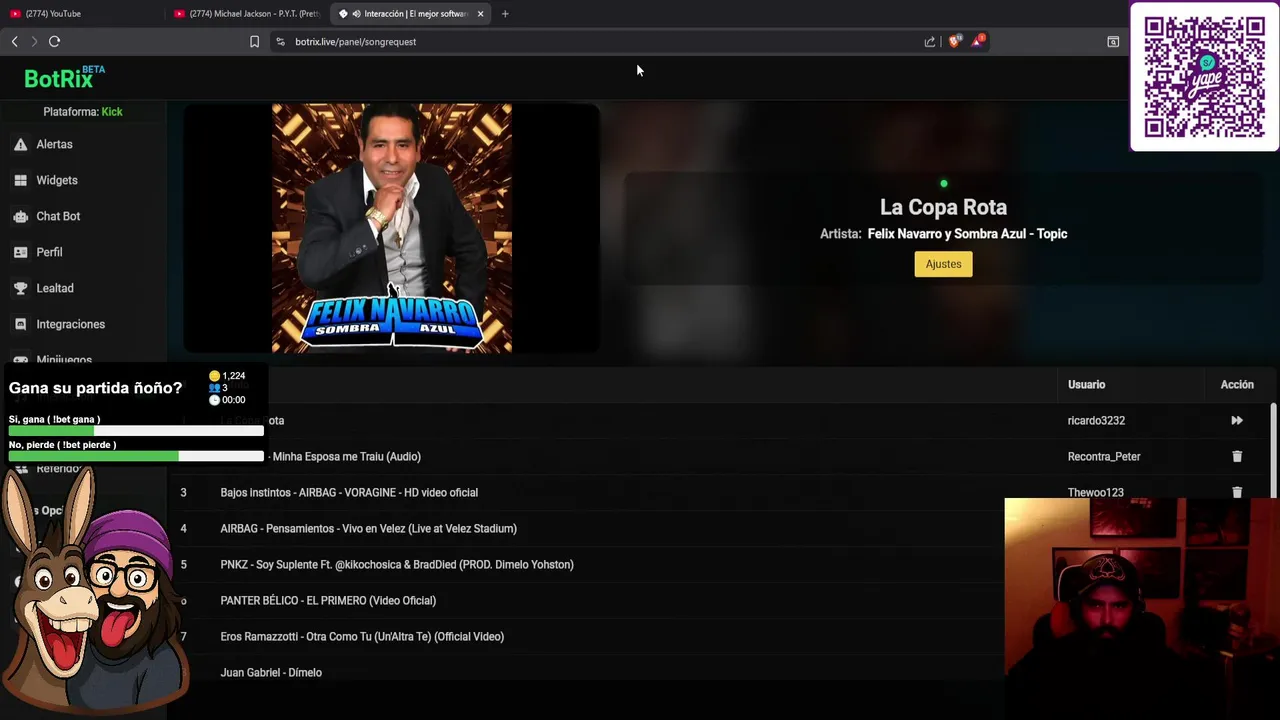Click the Chat Bot robot icon
Image resolution: width=1280 pixels, height=720 pixels.
[20, 216]
